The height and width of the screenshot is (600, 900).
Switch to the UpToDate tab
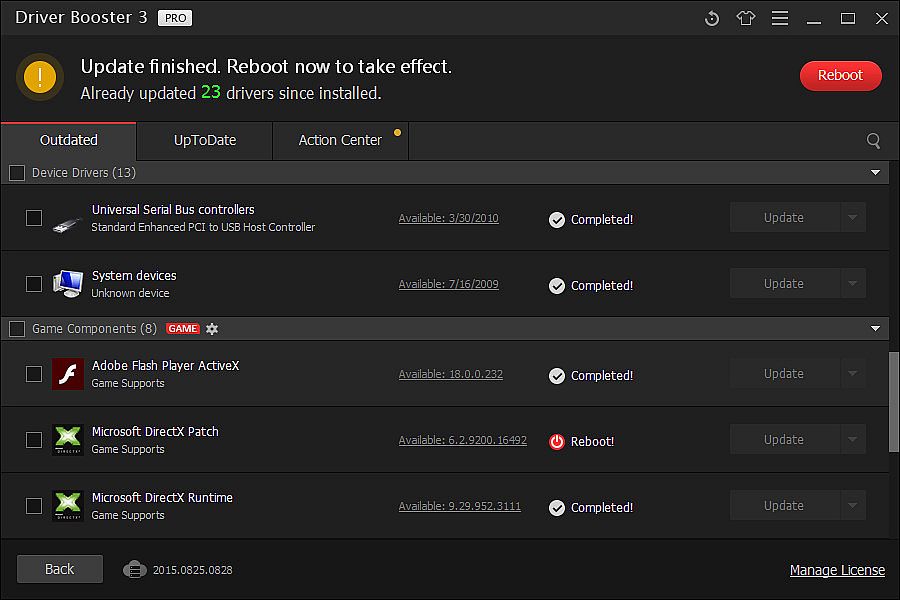(x=205, y=141)
